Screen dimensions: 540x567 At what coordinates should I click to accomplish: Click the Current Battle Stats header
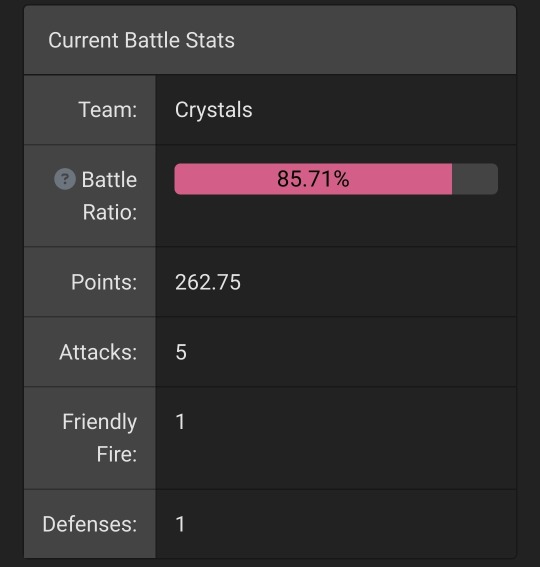(x=141, y=40)
